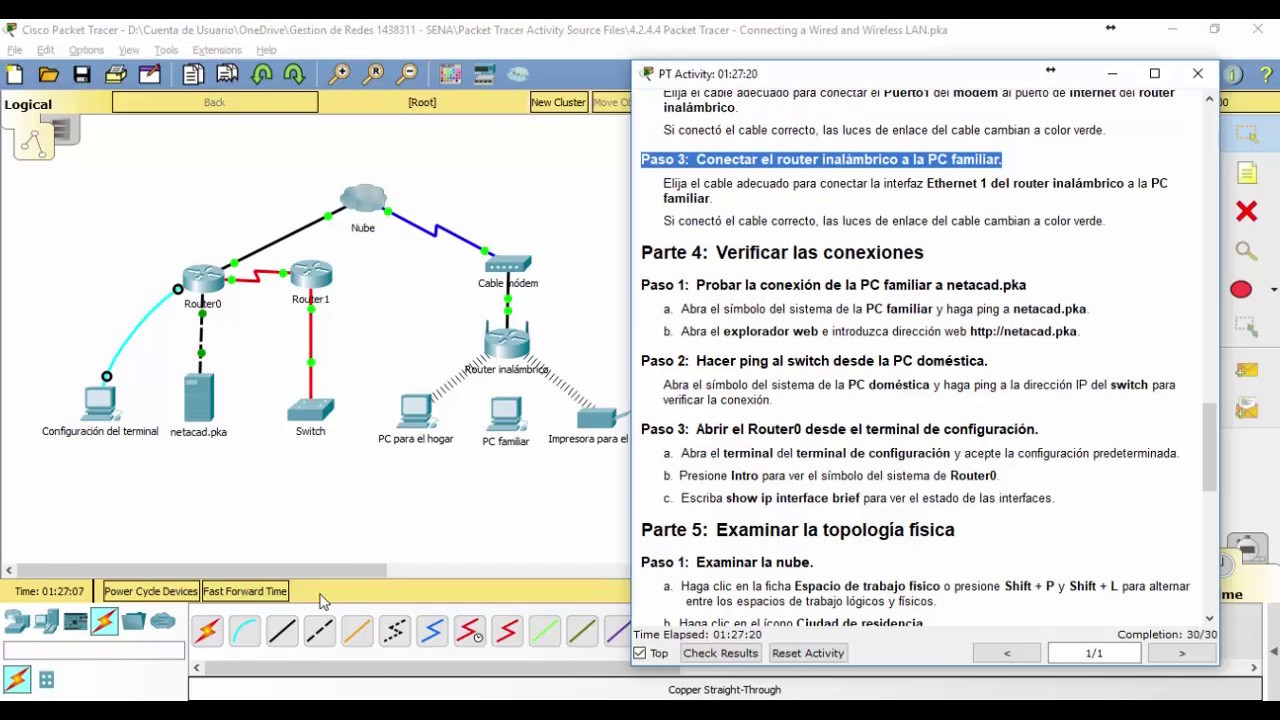
Task: Open the Help menu
Action: point(266,50)
